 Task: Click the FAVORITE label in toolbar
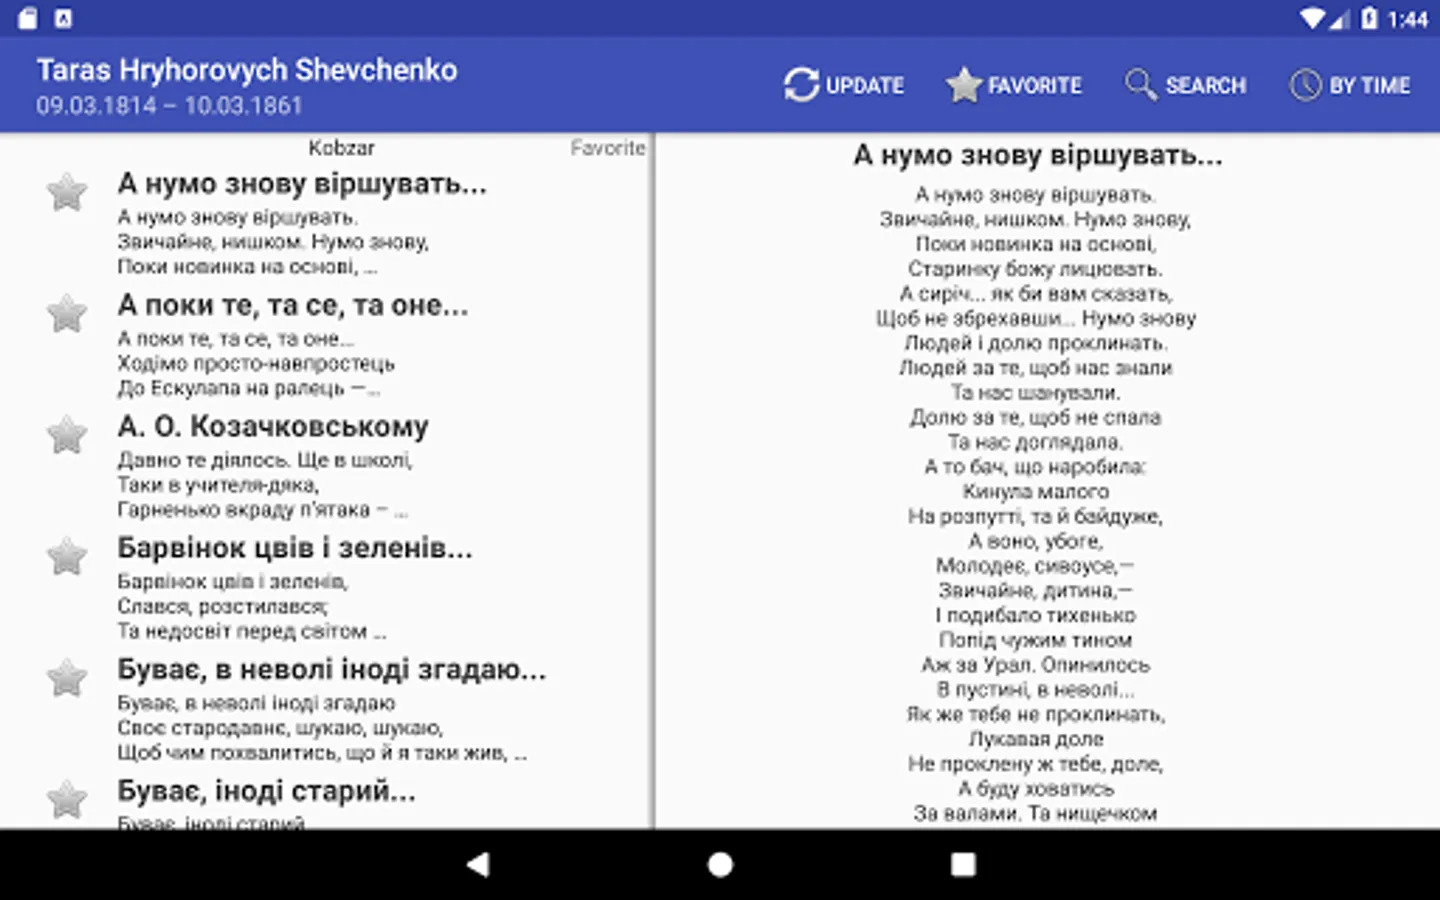1035,86
